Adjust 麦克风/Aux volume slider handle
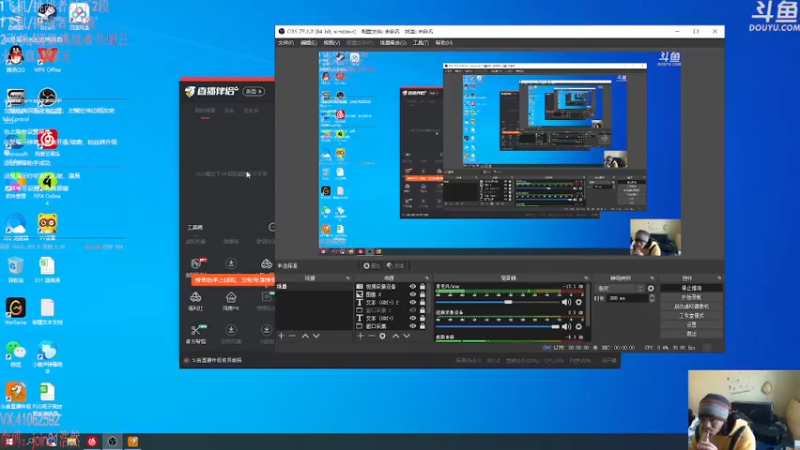The image size is (800, 450). click(508, 302)
